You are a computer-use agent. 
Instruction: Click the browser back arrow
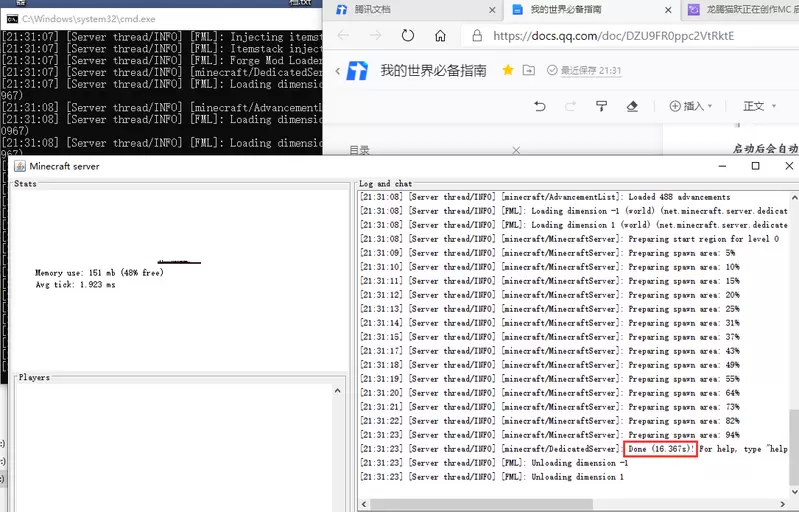pos(343,35)
